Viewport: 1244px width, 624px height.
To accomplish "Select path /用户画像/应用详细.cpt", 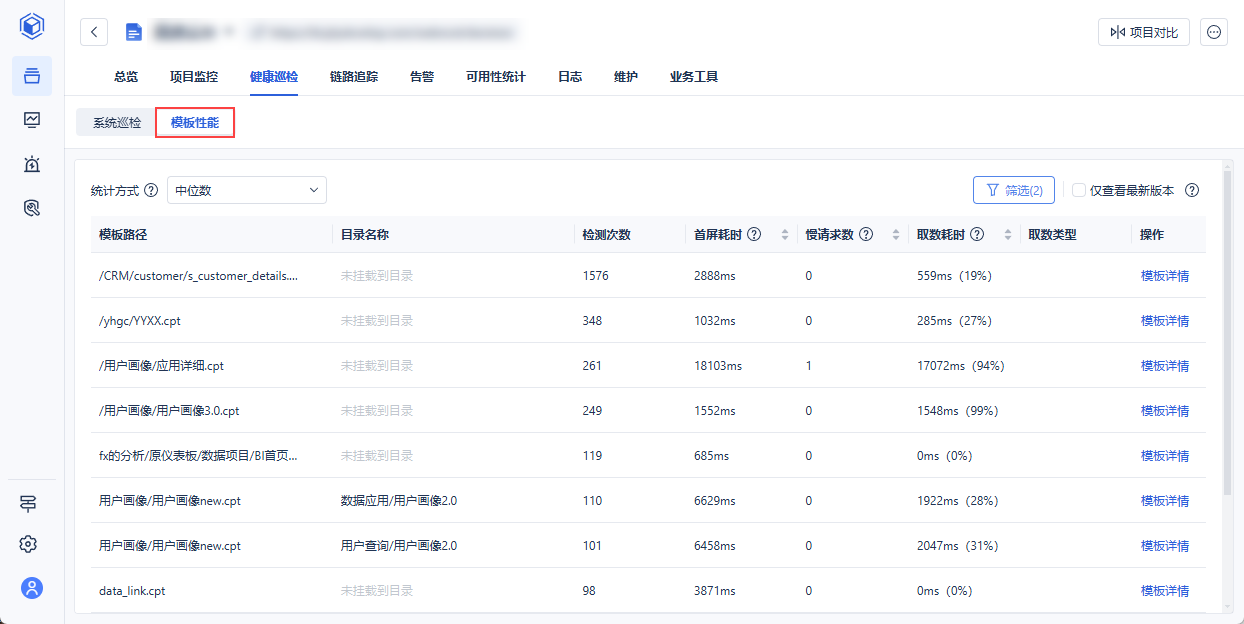I will click(162, 366).
